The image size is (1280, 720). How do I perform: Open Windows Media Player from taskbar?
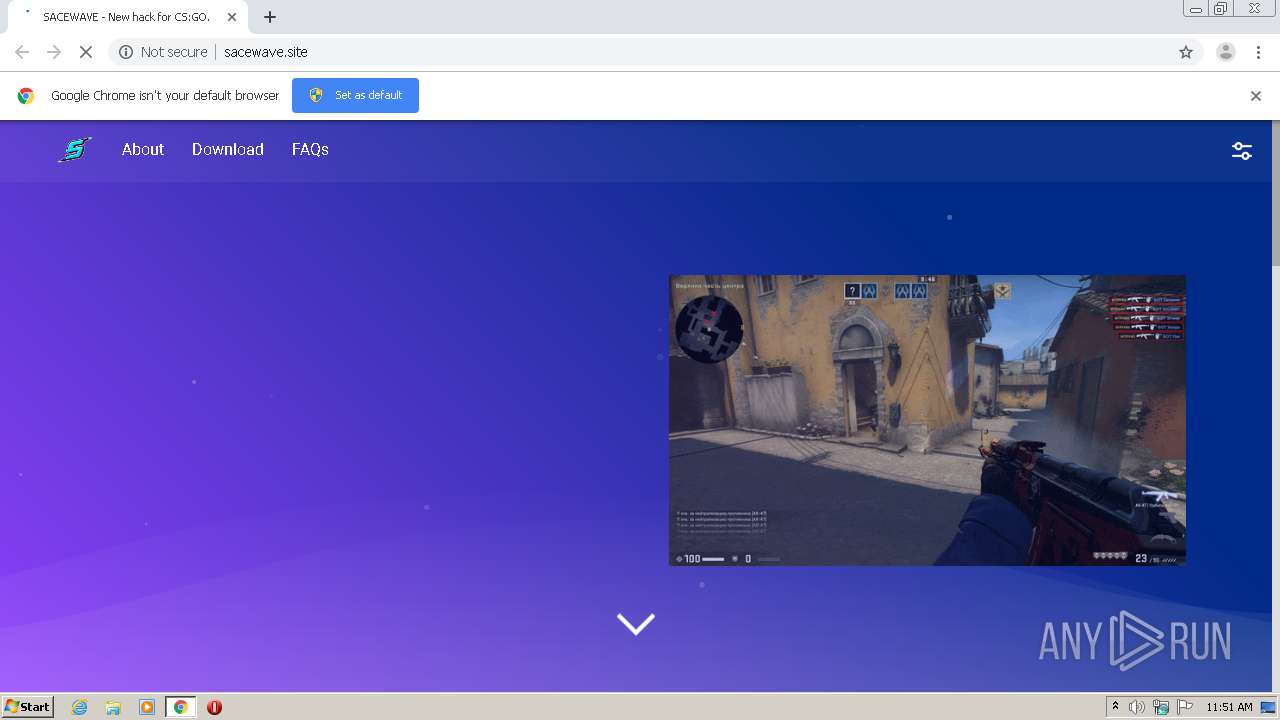[147, 707]
